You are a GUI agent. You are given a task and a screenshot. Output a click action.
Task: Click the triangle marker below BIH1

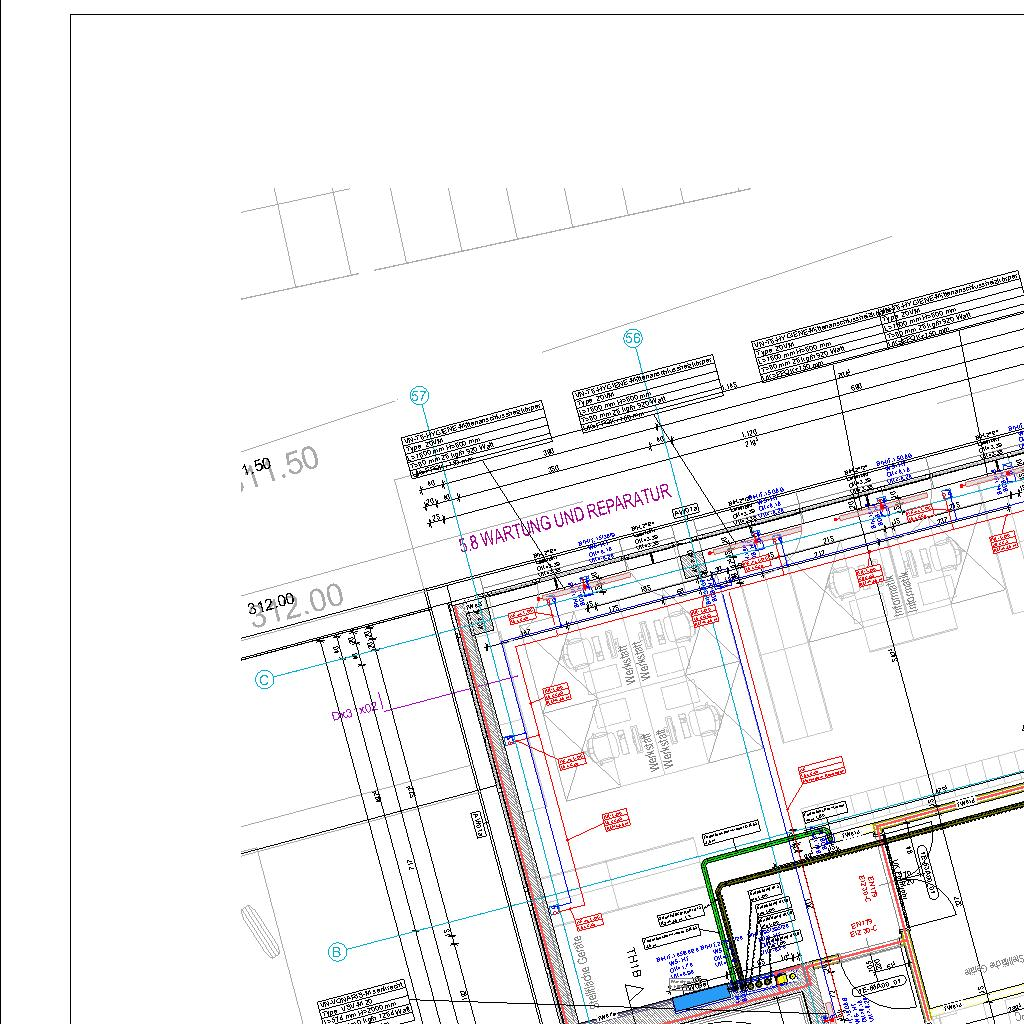pos(633,991)
